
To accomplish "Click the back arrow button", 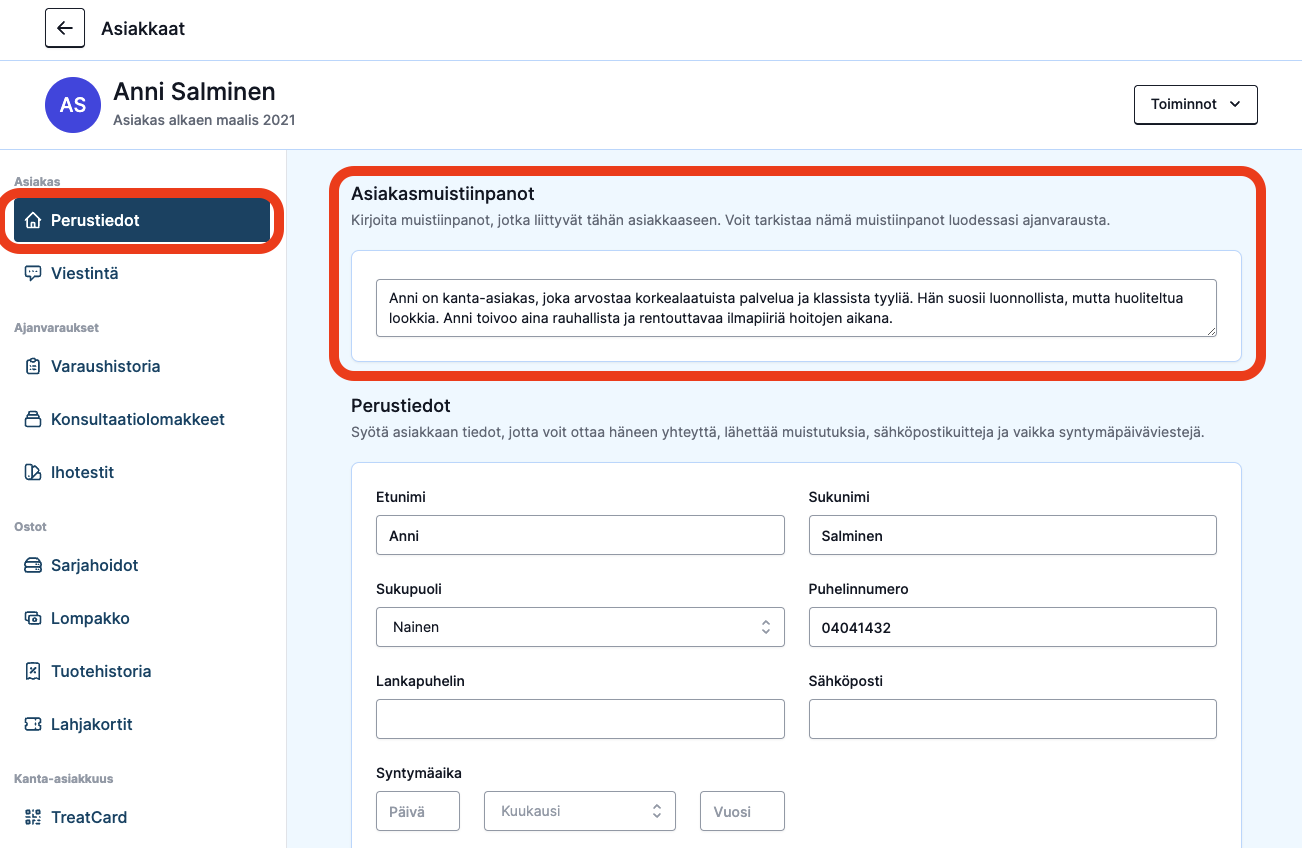I will click(x=65, y=28).
